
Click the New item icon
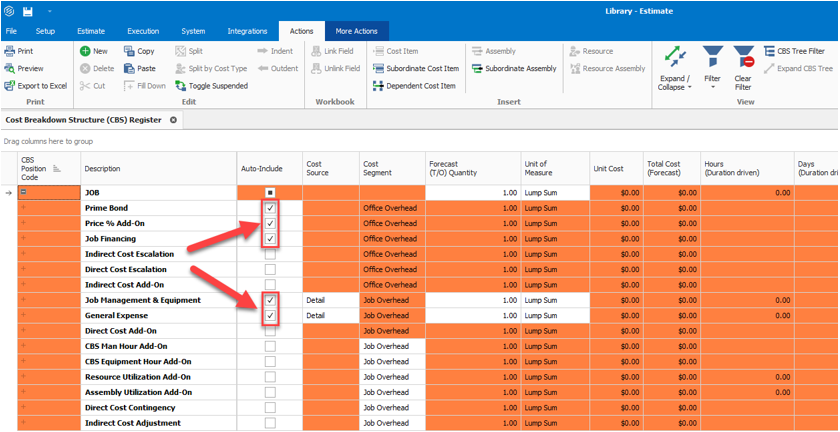click(85, 51)
